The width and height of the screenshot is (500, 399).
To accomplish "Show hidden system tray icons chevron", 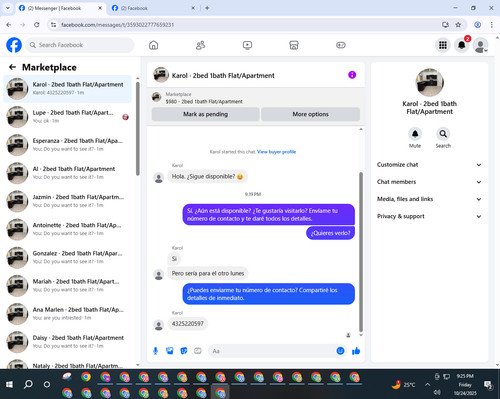I will tap(427, 385).
